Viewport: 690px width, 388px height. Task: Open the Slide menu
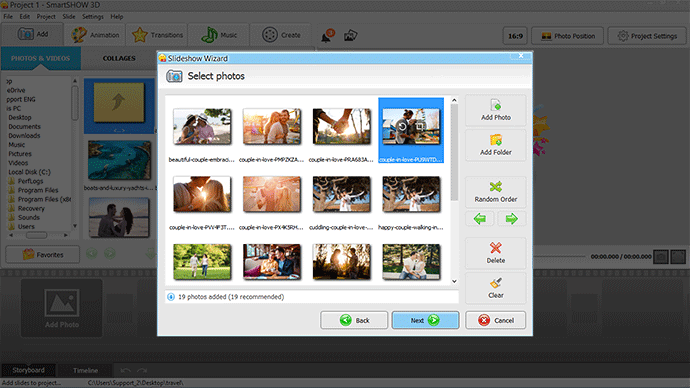pos(69,17)
